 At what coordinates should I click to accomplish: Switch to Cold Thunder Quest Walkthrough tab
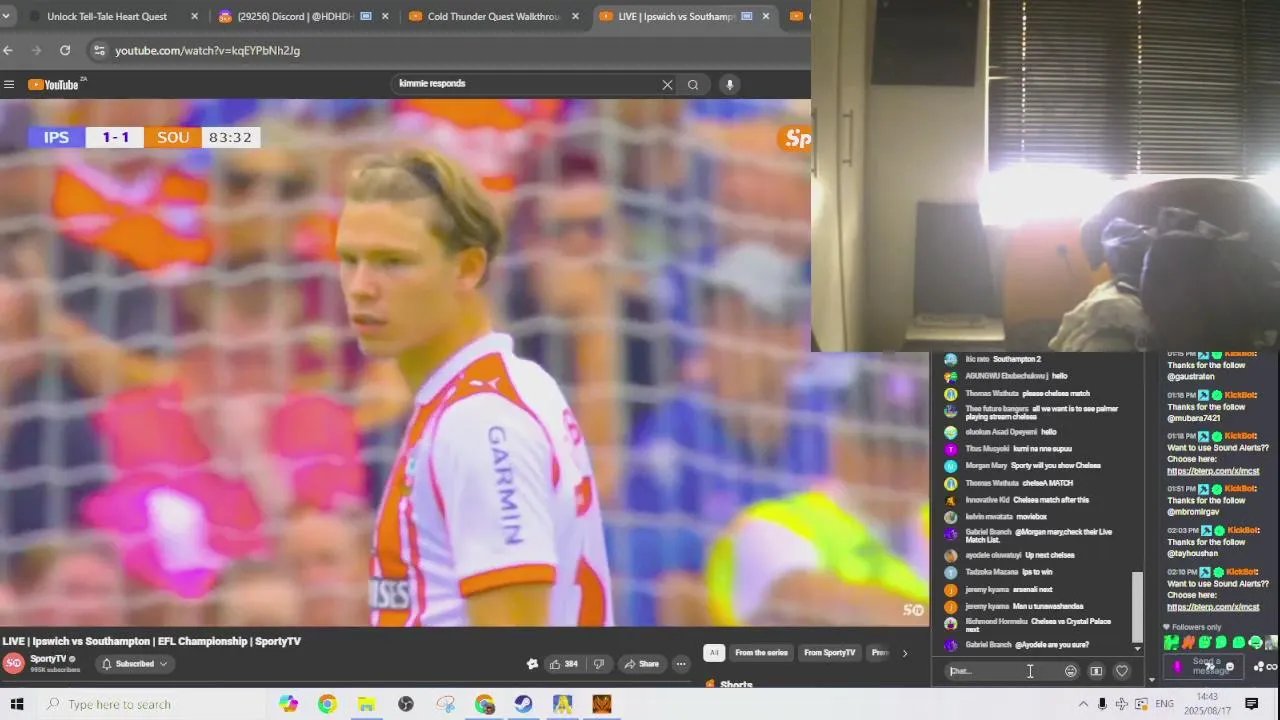(x=493, y=16)
